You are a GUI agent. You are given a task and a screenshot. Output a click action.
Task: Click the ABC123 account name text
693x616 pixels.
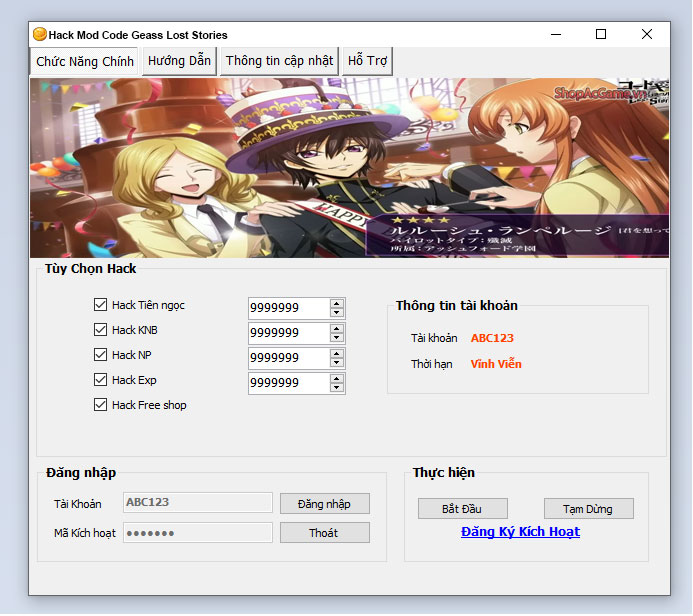[492, 338]
